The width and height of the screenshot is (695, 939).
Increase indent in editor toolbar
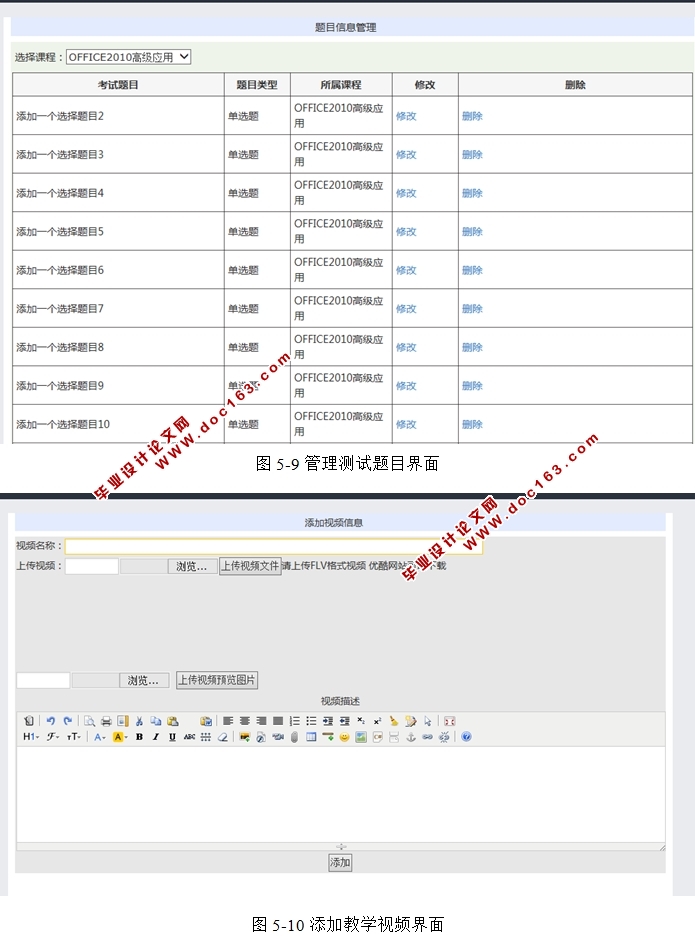(x=327, y=721)
